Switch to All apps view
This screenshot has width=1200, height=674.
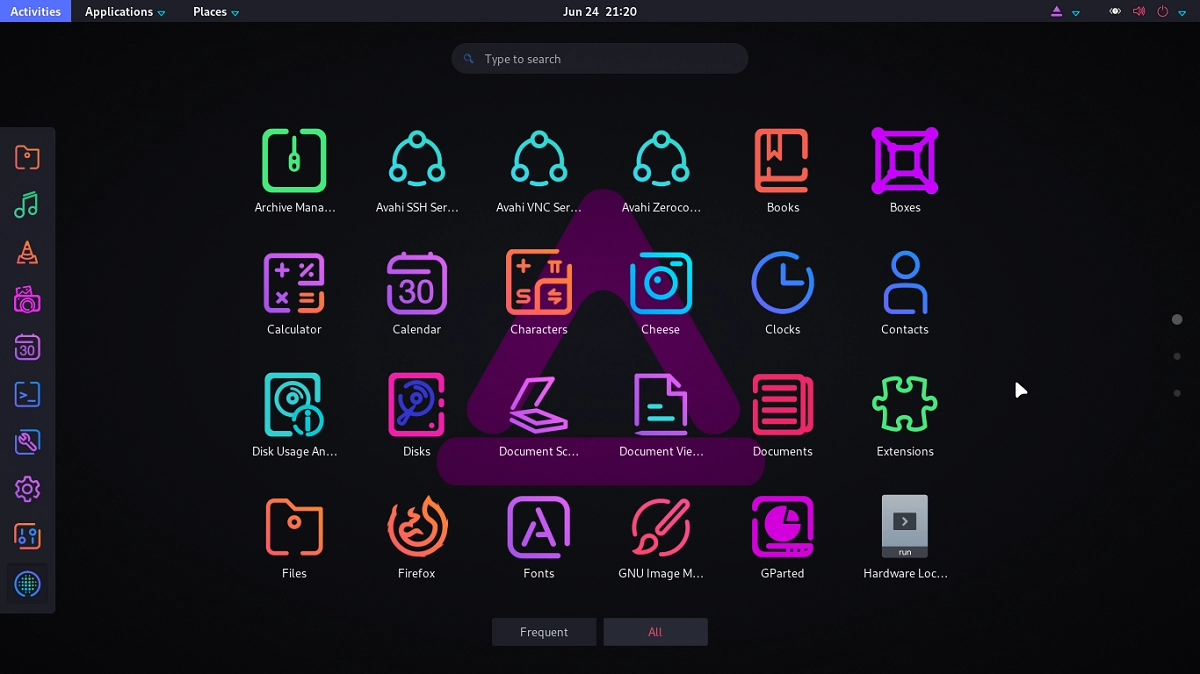pyautogui.click(x=655, y=632)
